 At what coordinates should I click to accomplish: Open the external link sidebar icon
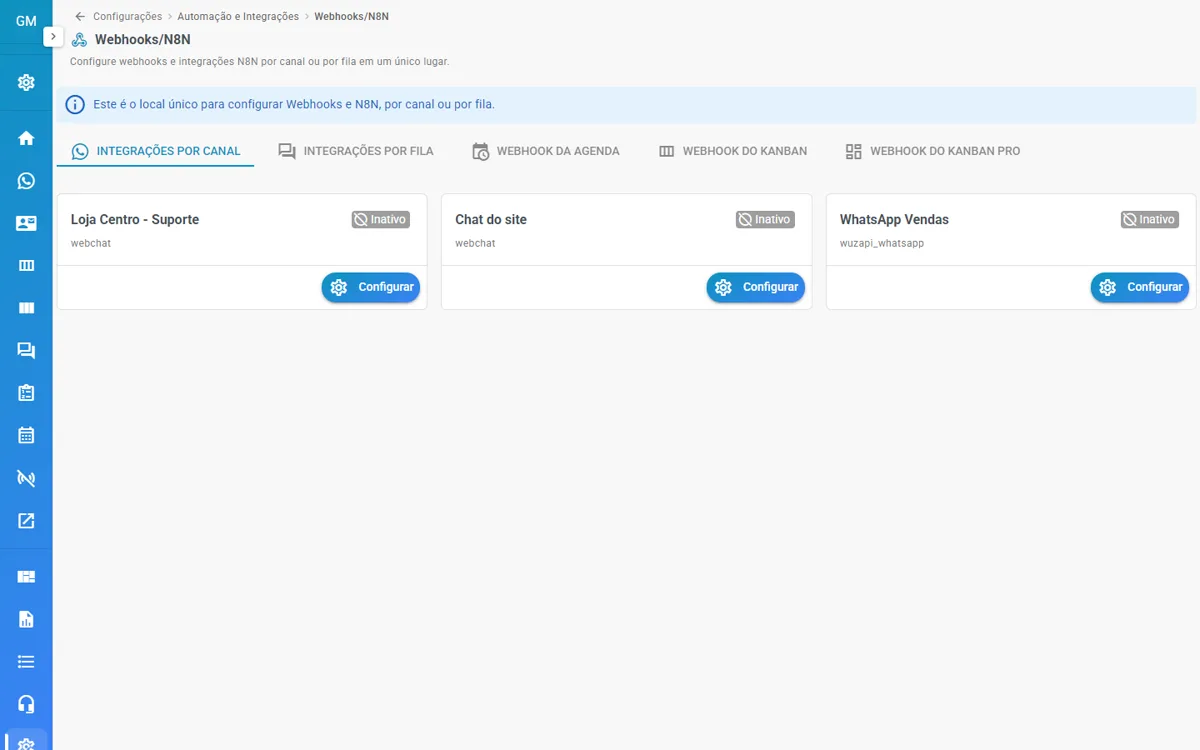(x=26, y=520)
